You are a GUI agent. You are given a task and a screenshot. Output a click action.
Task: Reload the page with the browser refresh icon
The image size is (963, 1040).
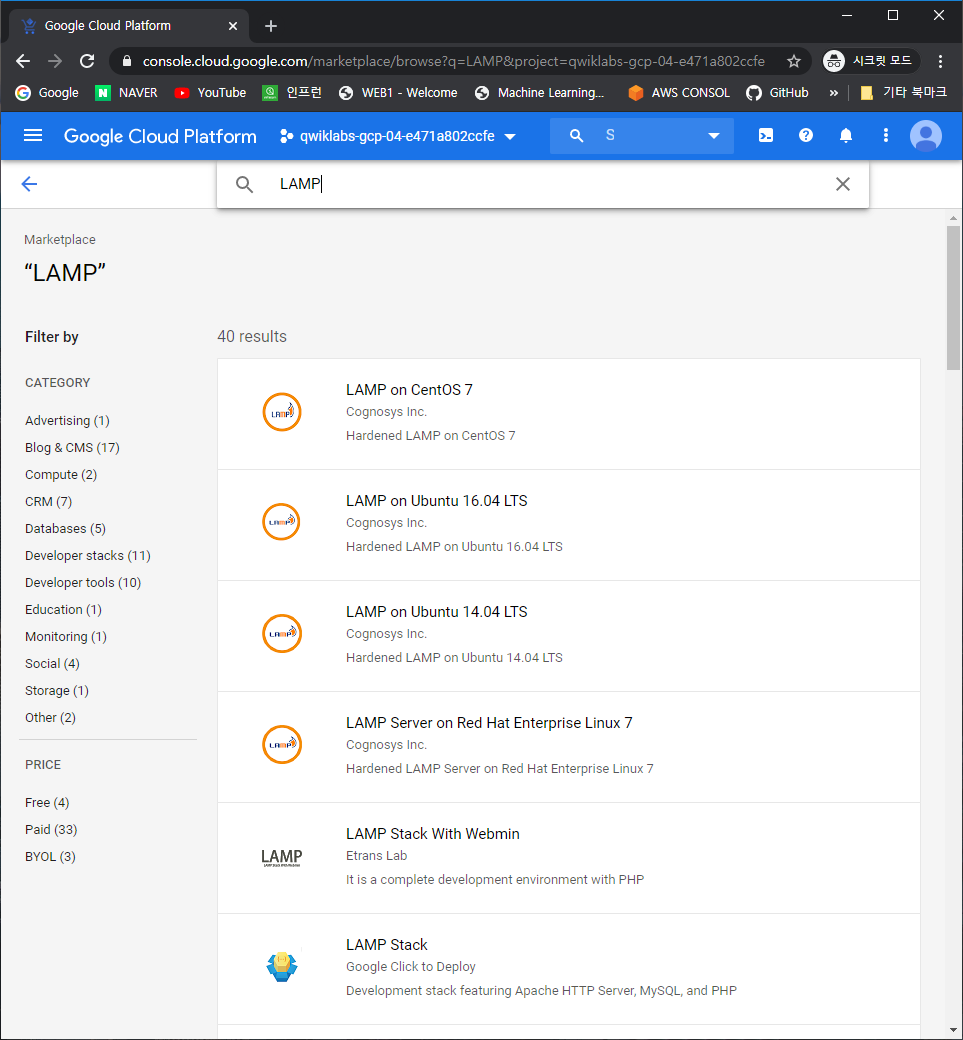click(87, 61)
